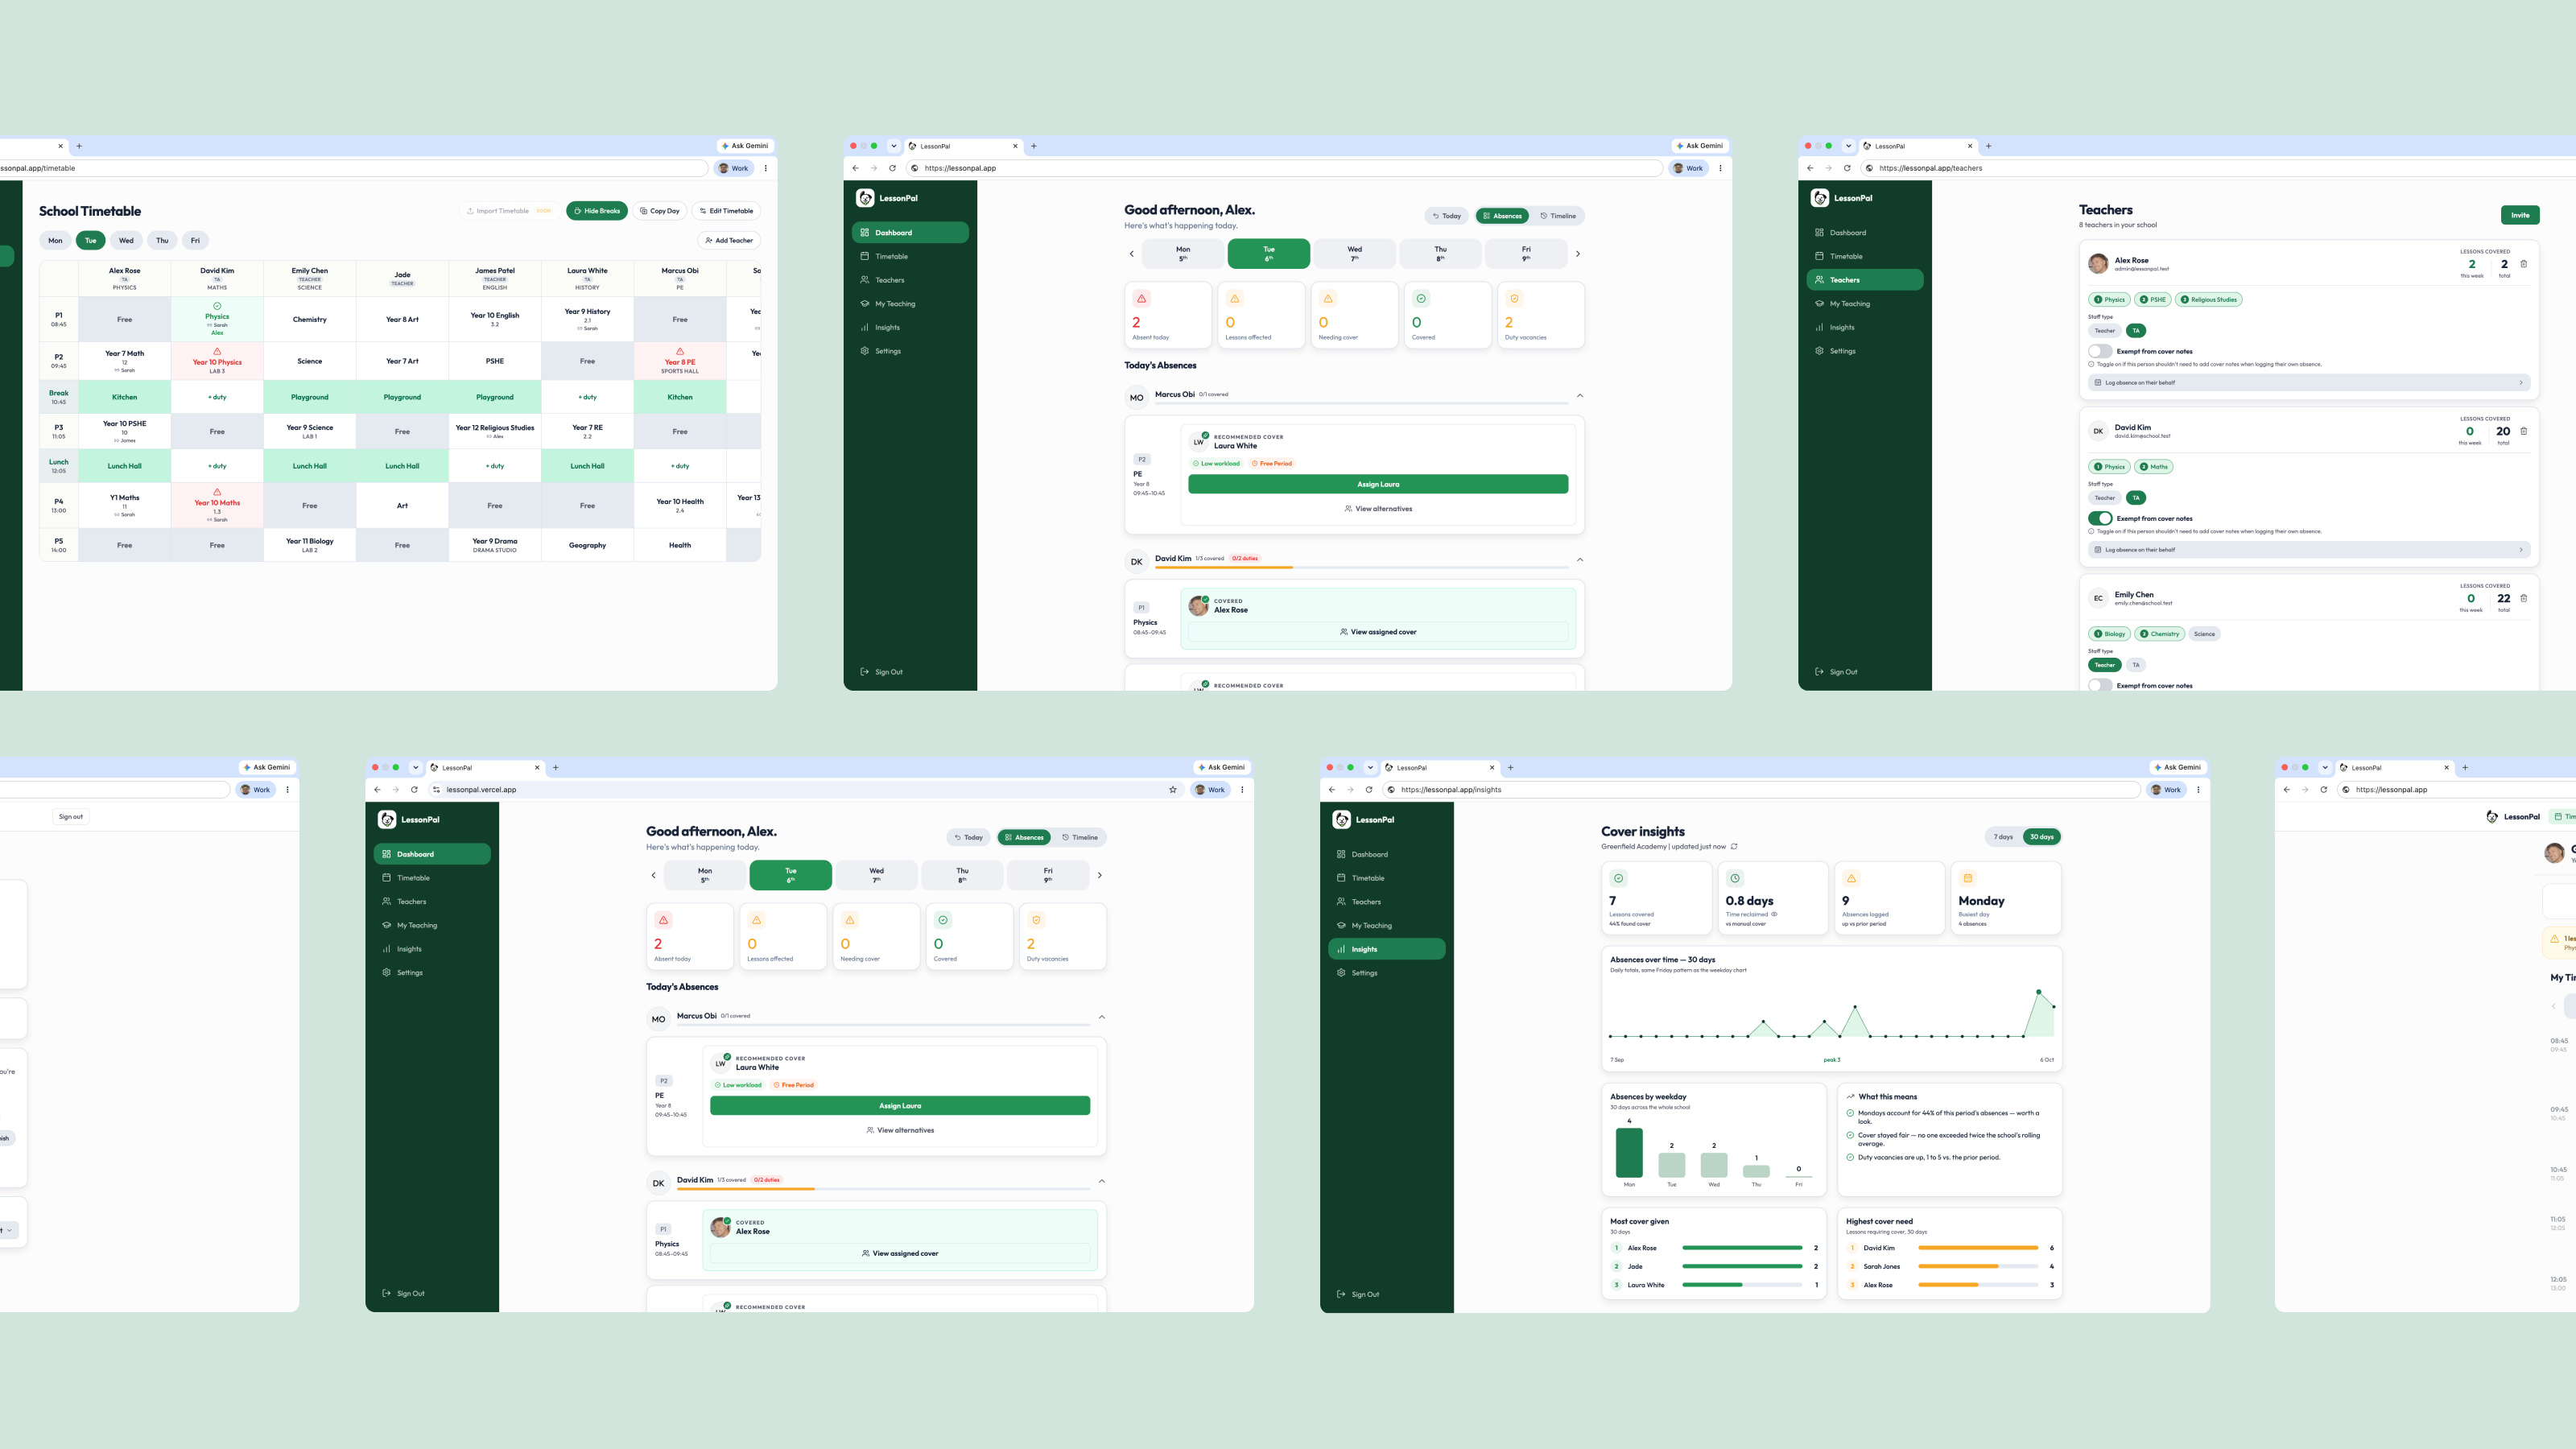Collapse David Kim absence section, lessonpal.app dashboard
The height and width of the screenshot is (1449, 2576).
point(1580,560)
